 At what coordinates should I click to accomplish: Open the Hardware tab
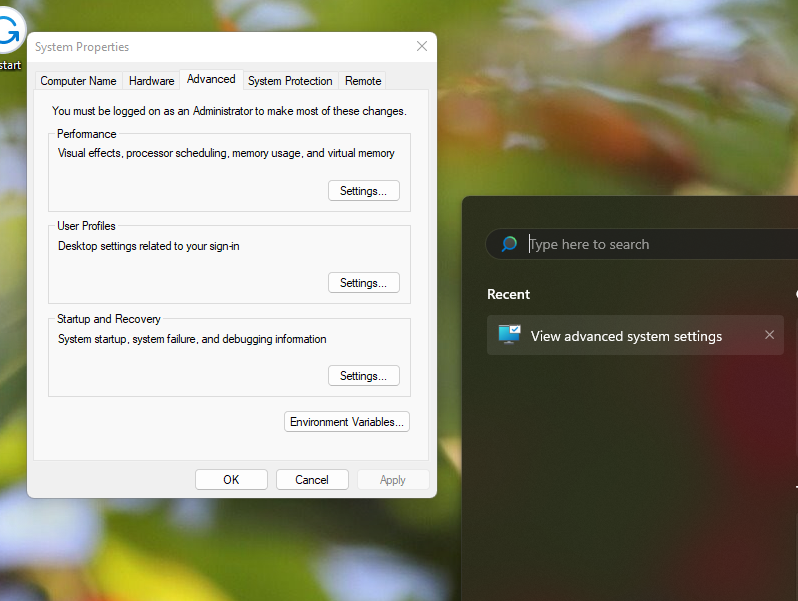151,81
